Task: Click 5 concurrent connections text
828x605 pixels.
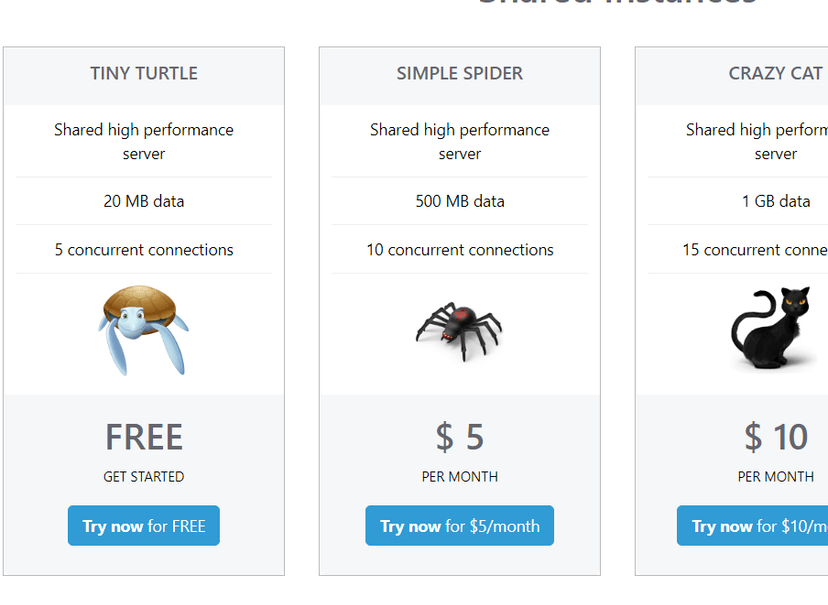Action: [144, 250]
